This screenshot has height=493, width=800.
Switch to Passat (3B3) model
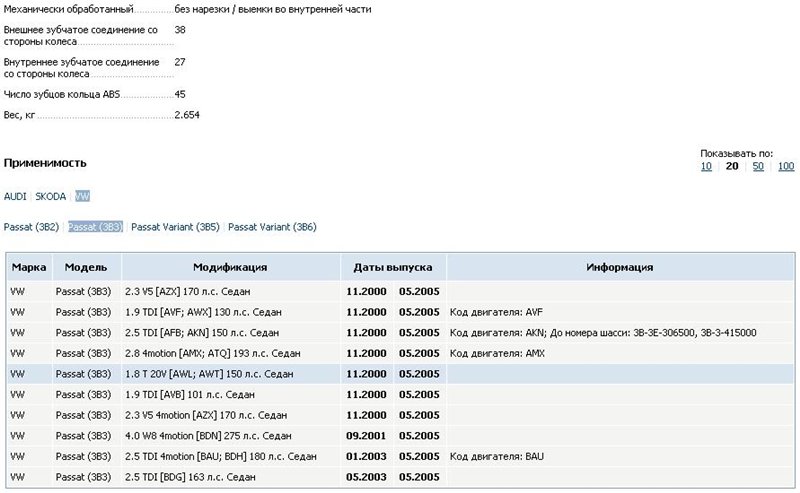coord(95,227)
